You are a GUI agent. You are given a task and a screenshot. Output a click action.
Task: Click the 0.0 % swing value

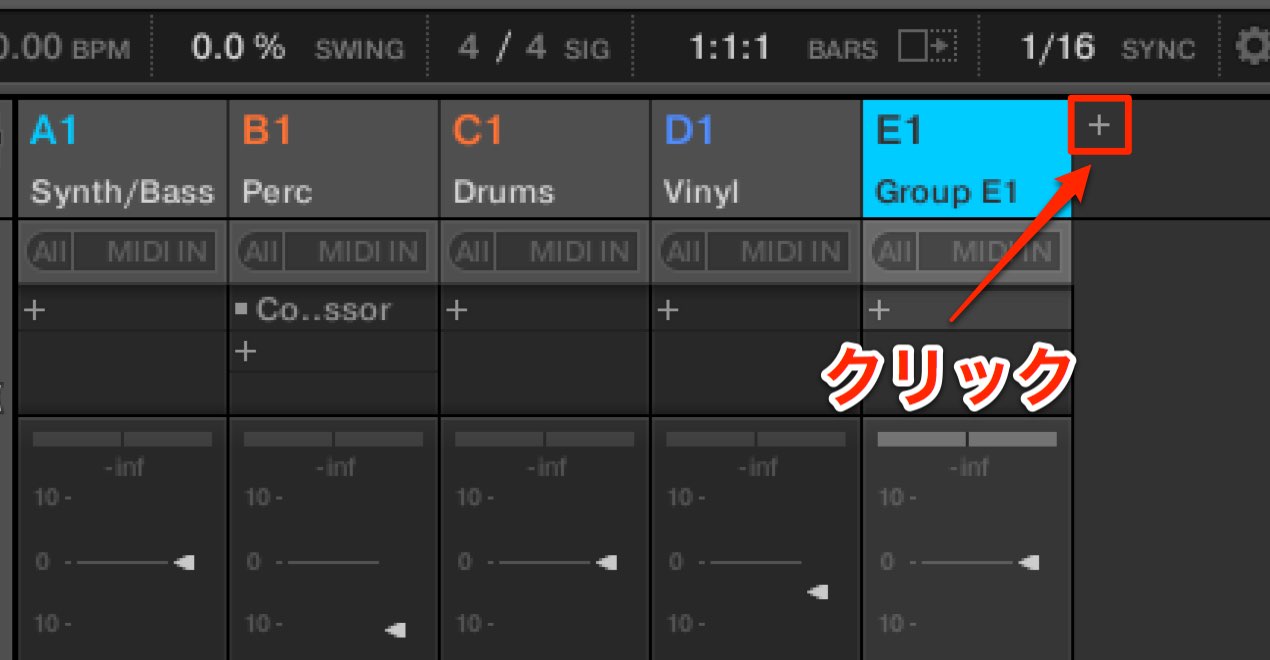point(238,47)
